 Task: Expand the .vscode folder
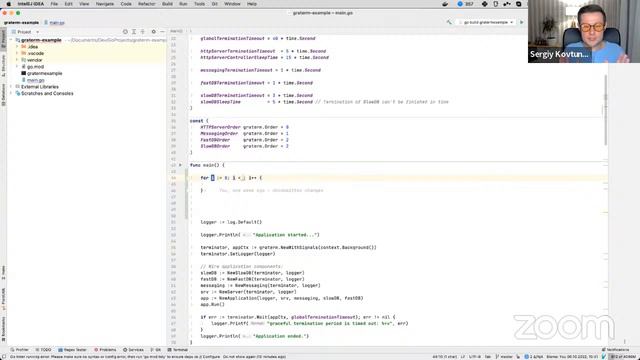coord(17,53)
